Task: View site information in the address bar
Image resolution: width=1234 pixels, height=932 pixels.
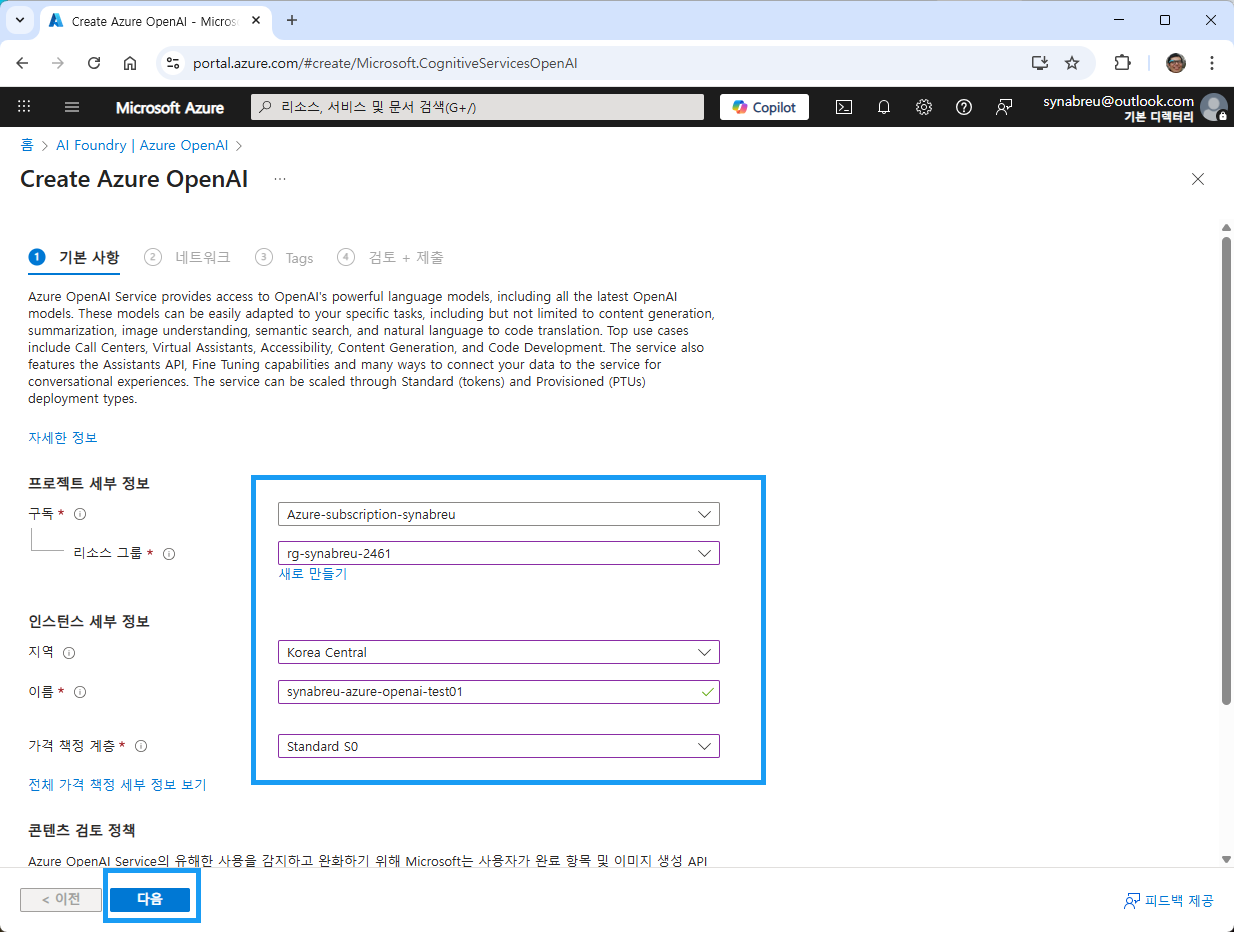Action: [x=173, y=63]
